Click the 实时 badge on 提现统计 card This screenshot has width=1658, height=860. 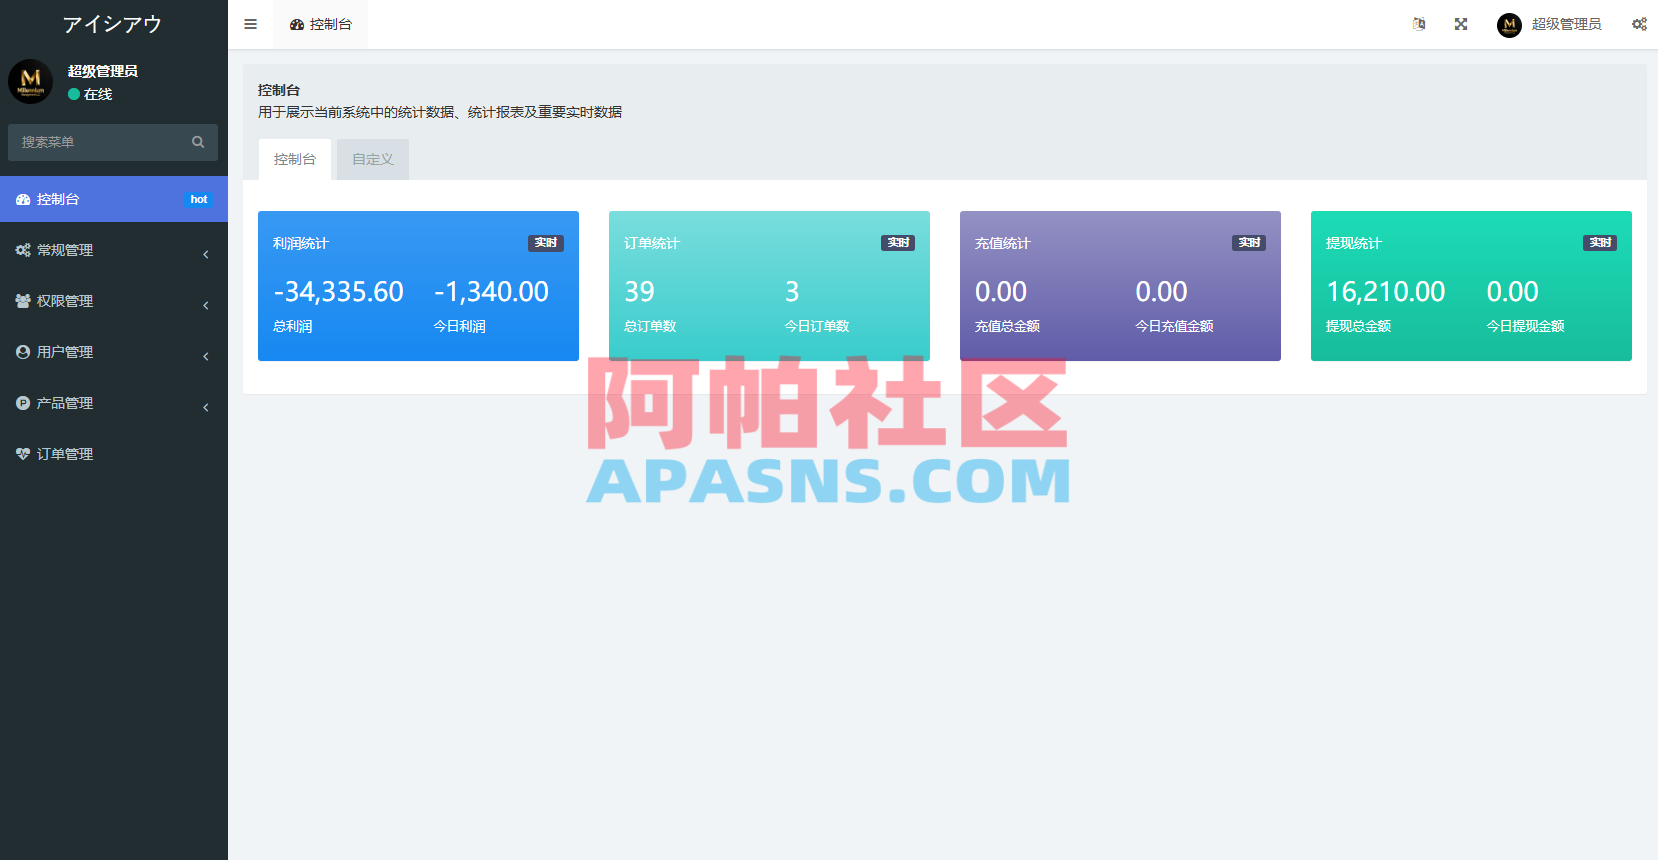click(1600, 243)
